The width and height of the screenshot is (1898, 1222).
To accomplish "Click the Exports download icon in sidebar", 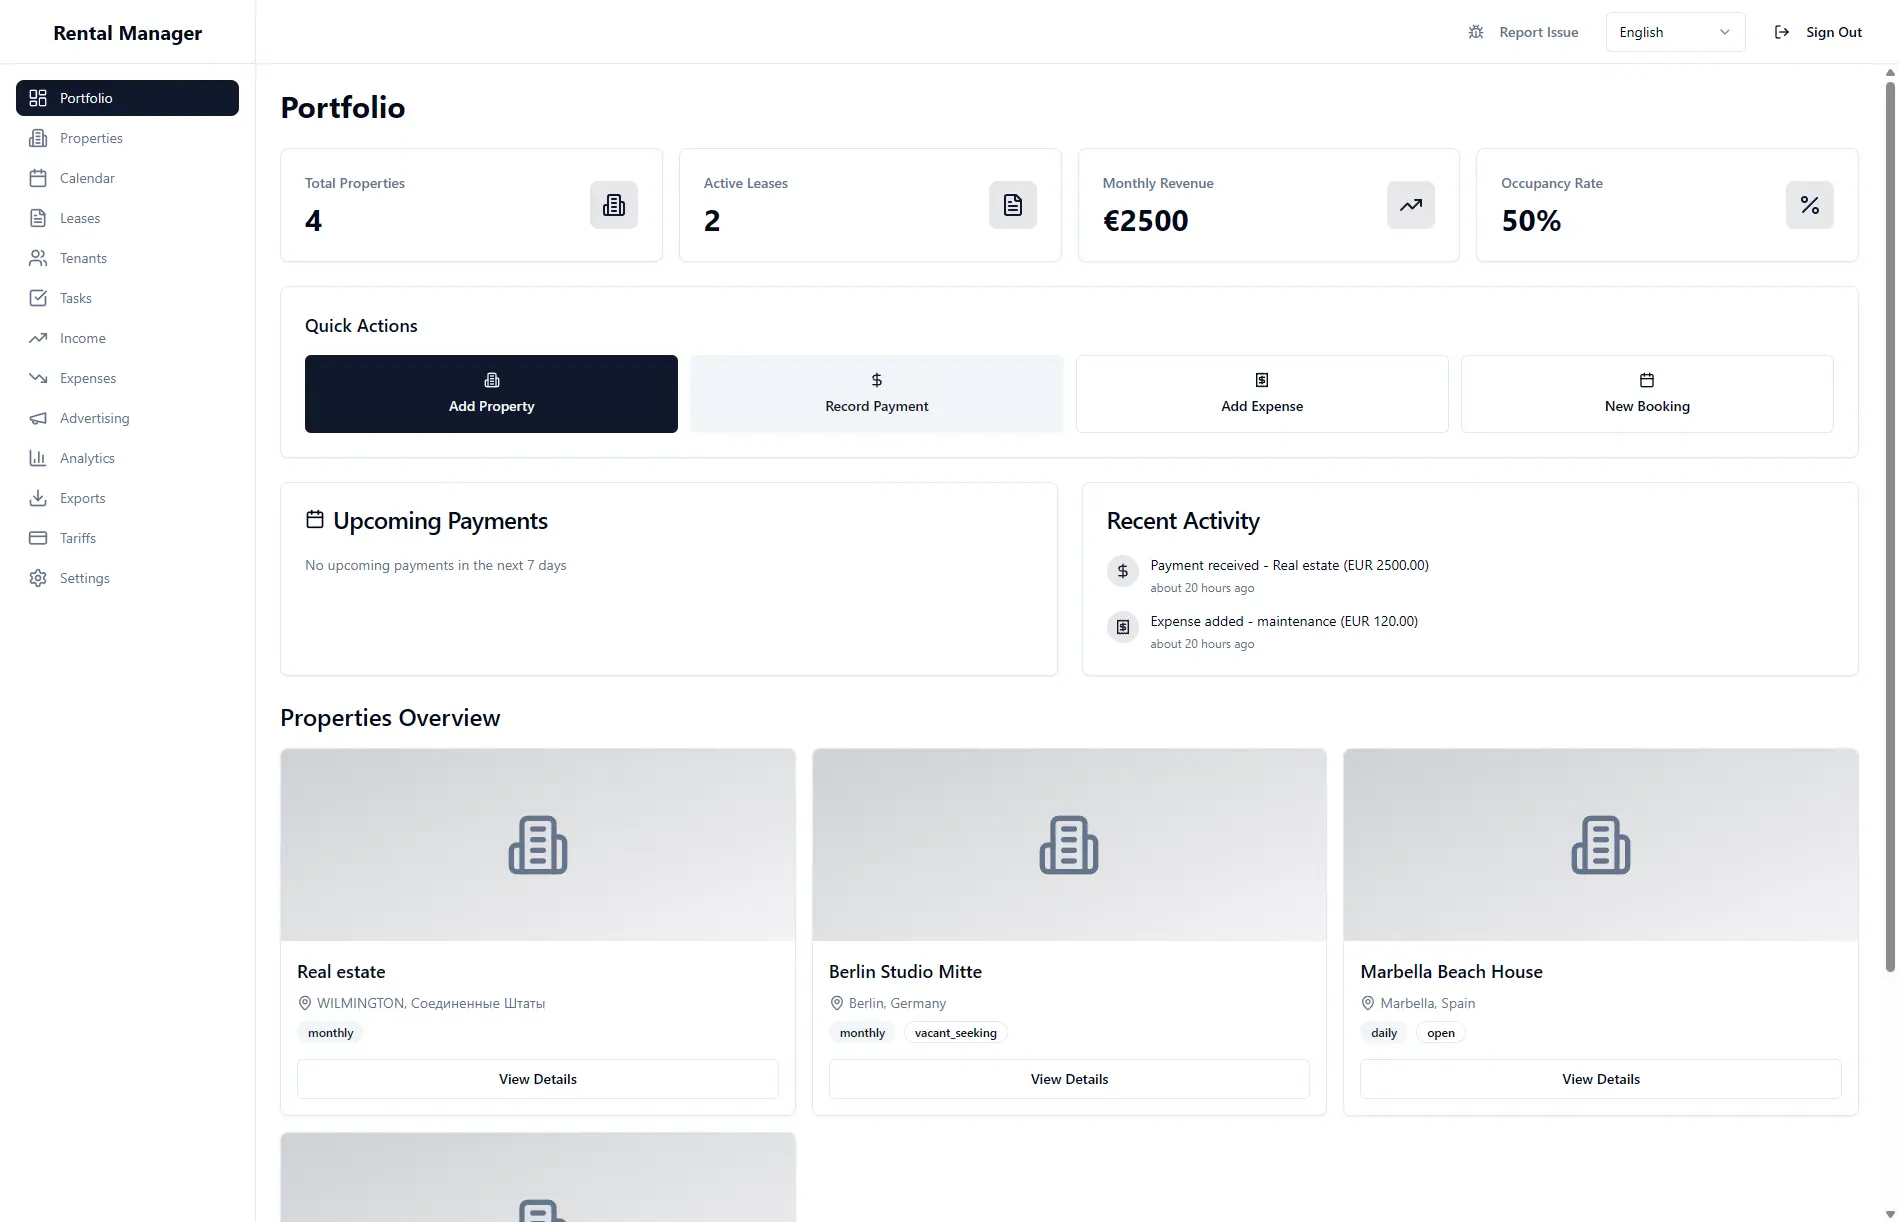I will 38,498.
